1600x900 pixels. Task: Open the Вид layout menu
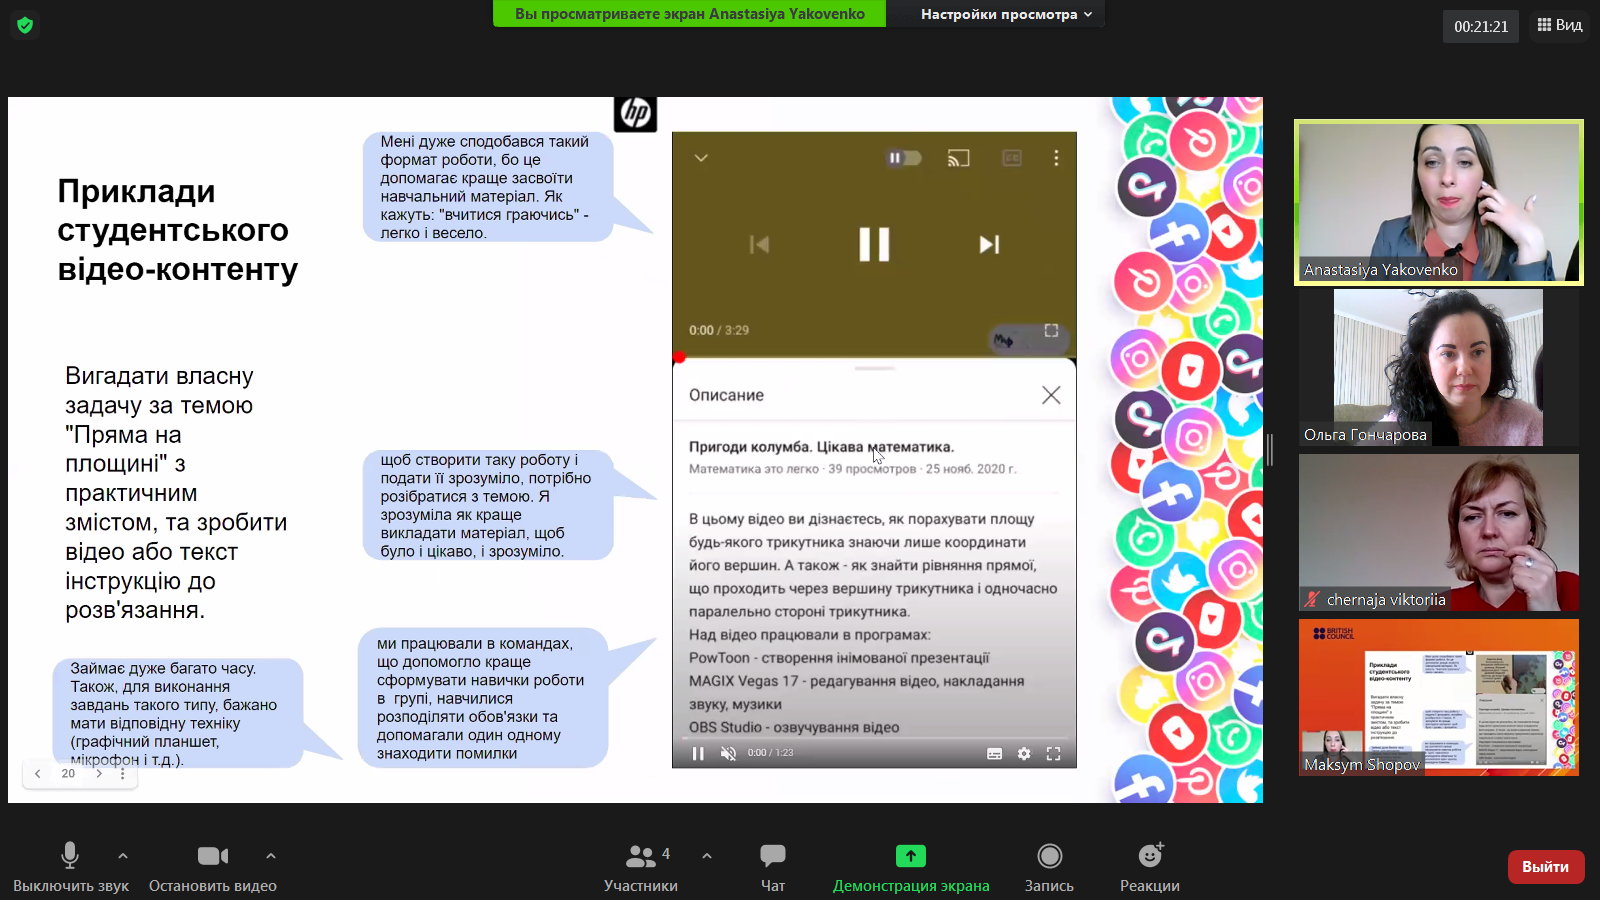pyautogui.click(x=1559, y=25)
